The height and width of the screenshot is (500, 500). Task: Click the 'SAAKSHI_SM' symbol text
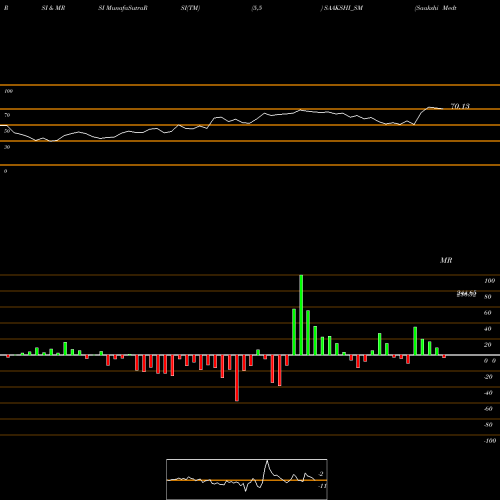click(x=343, y=8)
